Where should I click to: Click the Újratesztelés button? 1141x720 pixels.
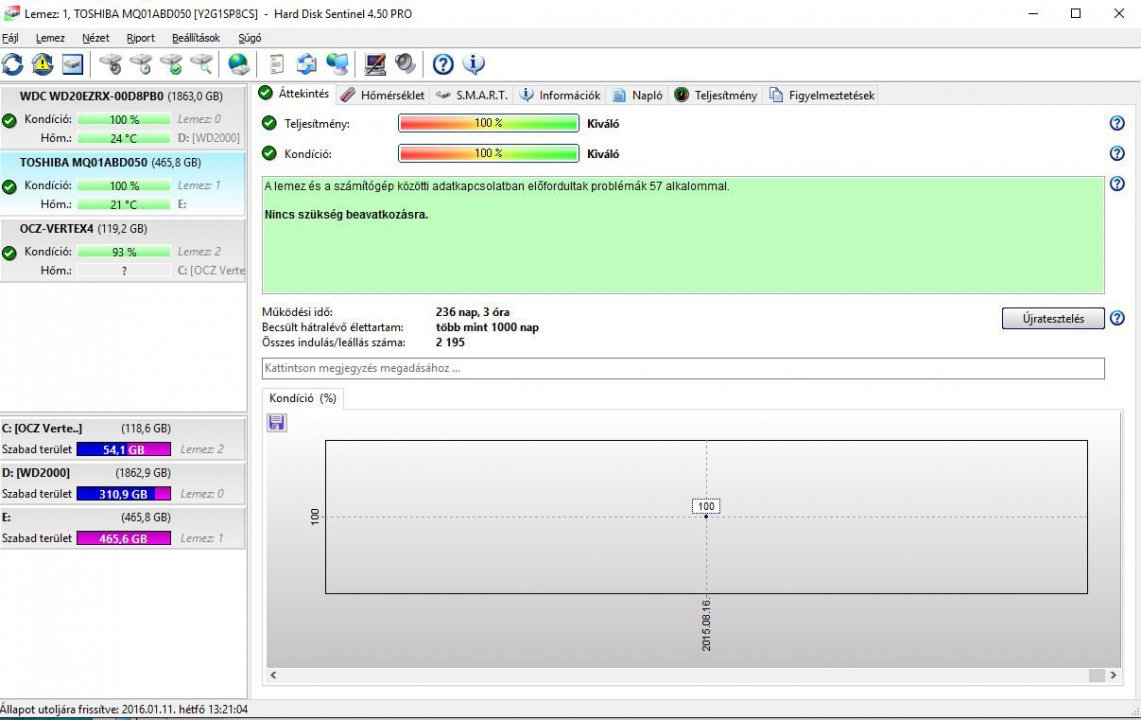pyautogui.click(x=1053, y=319)
